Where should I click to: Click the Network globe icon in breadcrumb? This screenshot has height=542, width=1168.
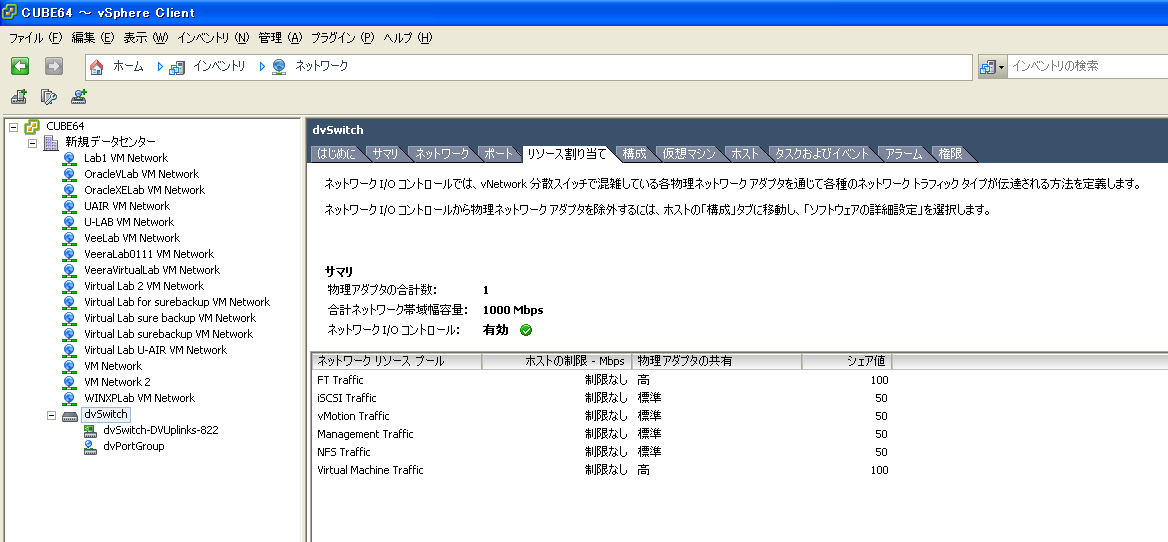(279, 67)
